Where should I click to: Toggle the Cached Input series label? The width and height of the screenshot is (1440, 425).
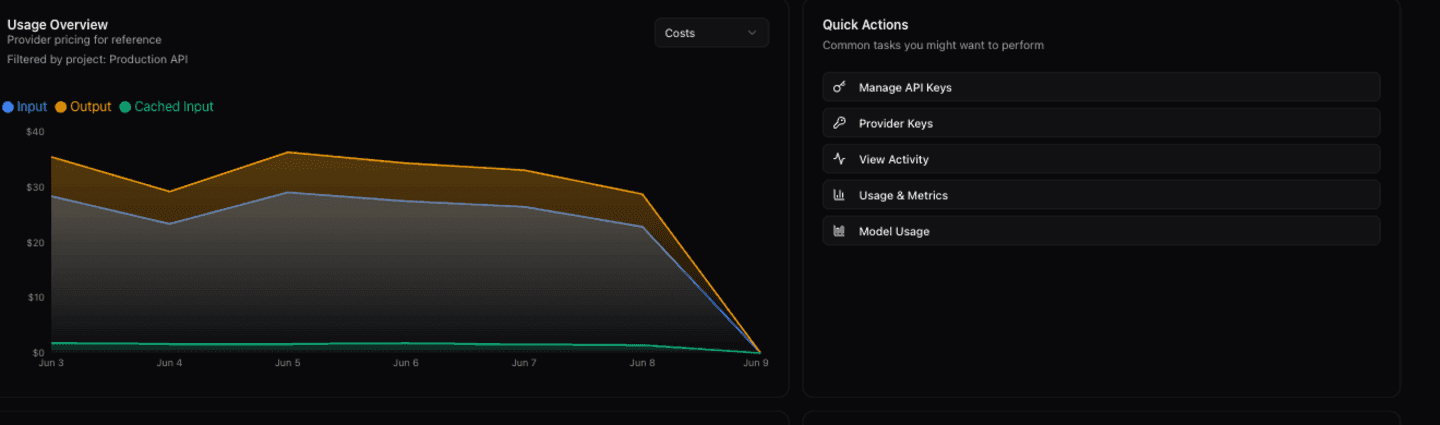174,107
